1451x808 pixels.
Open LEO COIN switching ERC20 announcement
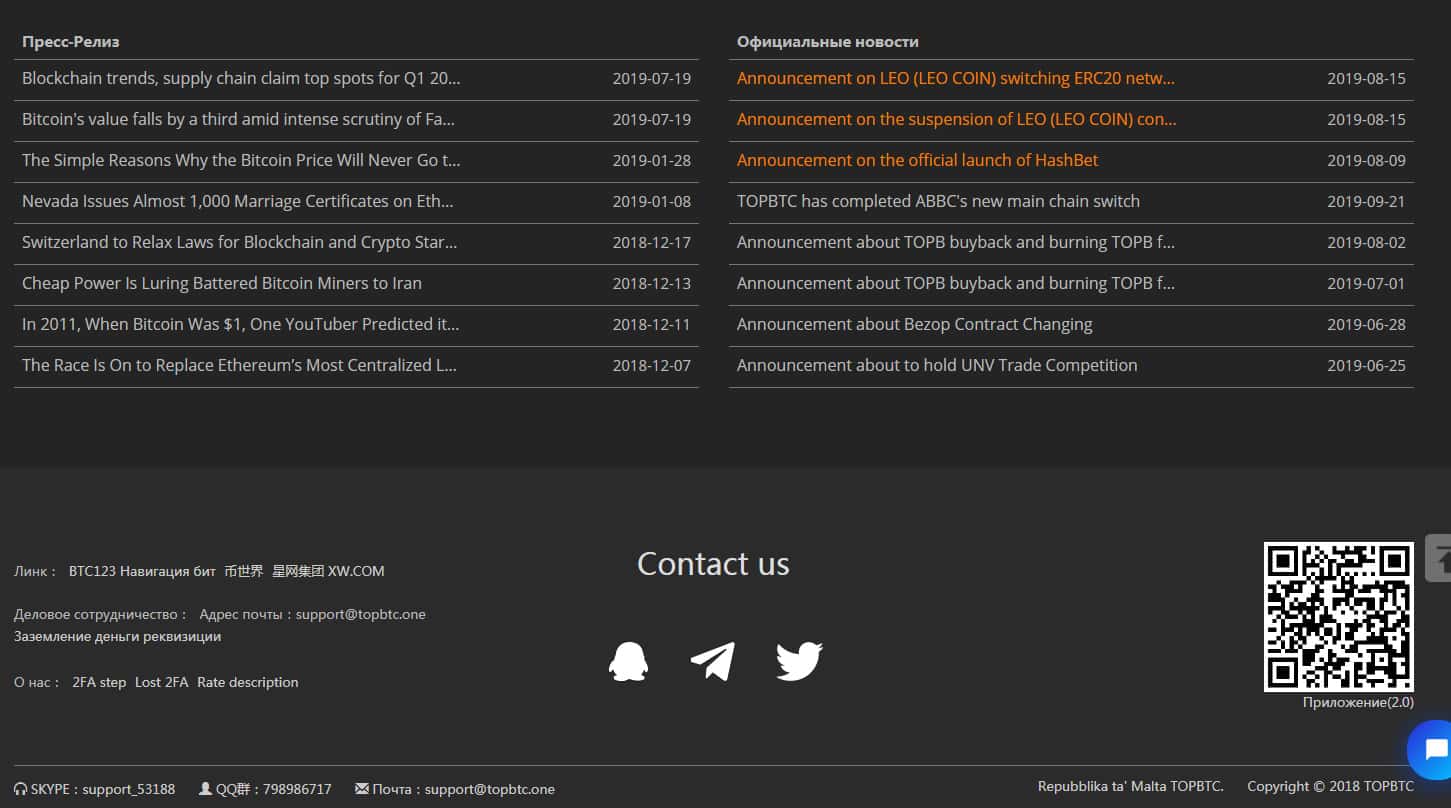point(955,78)
